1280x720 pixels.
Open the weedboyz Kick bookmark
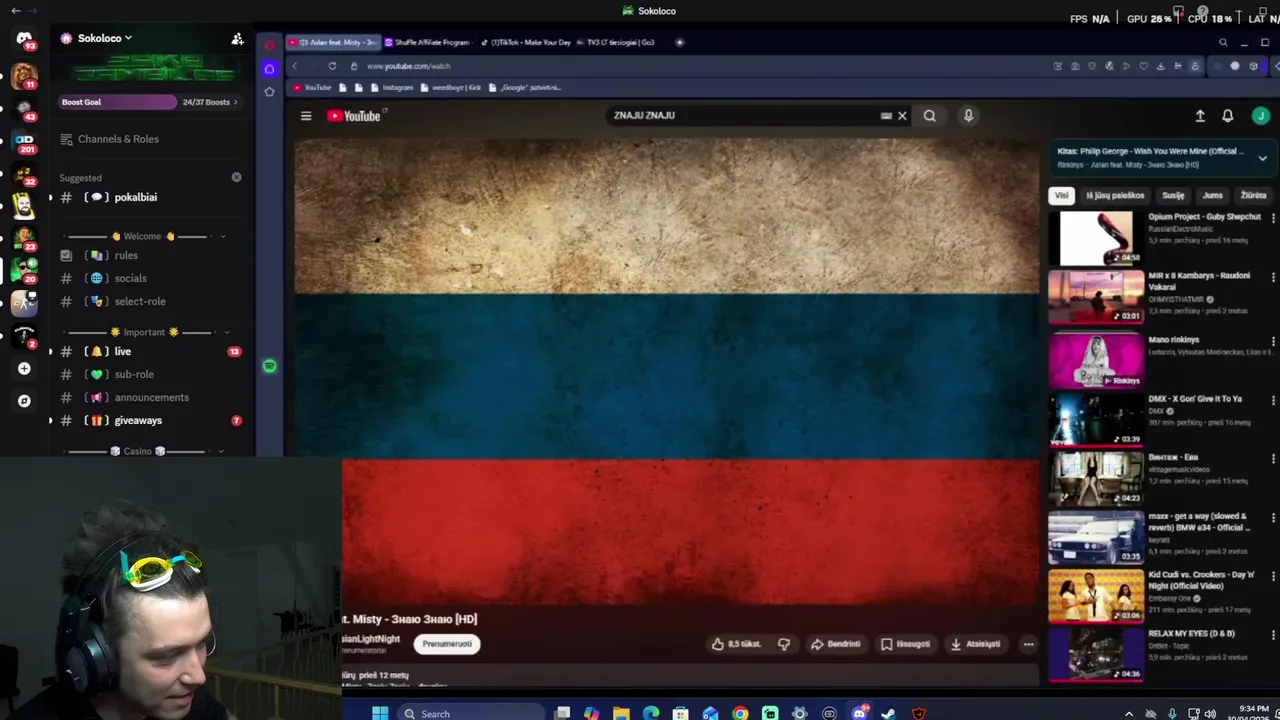coord(451,87)
